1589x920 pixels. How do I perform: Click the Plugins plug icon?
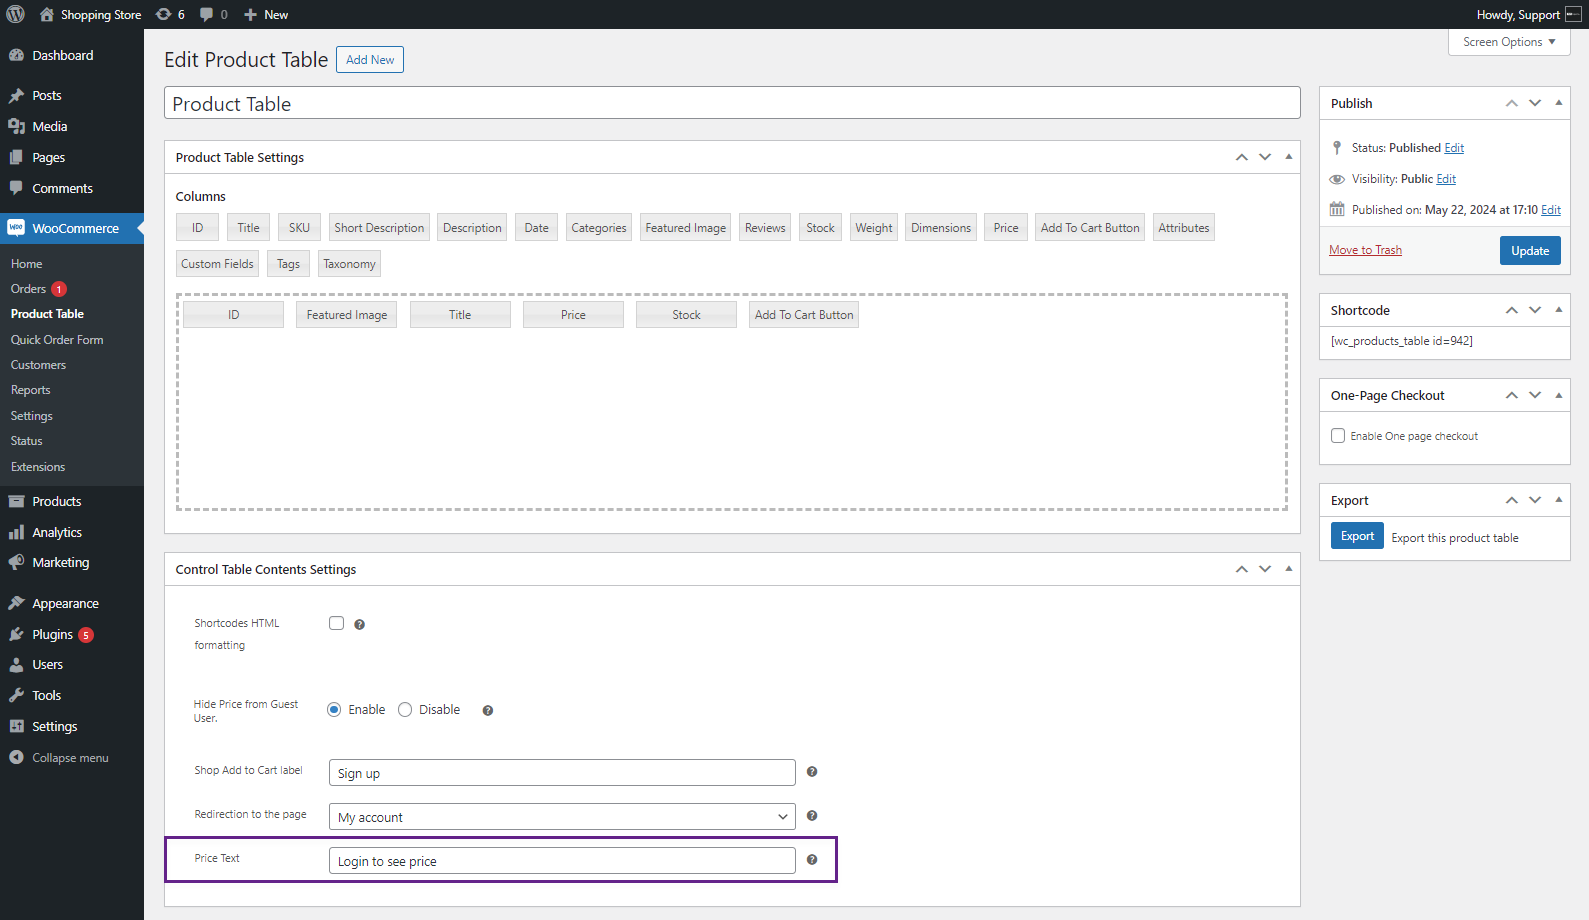pyautogui.click(x=16, y=634)
